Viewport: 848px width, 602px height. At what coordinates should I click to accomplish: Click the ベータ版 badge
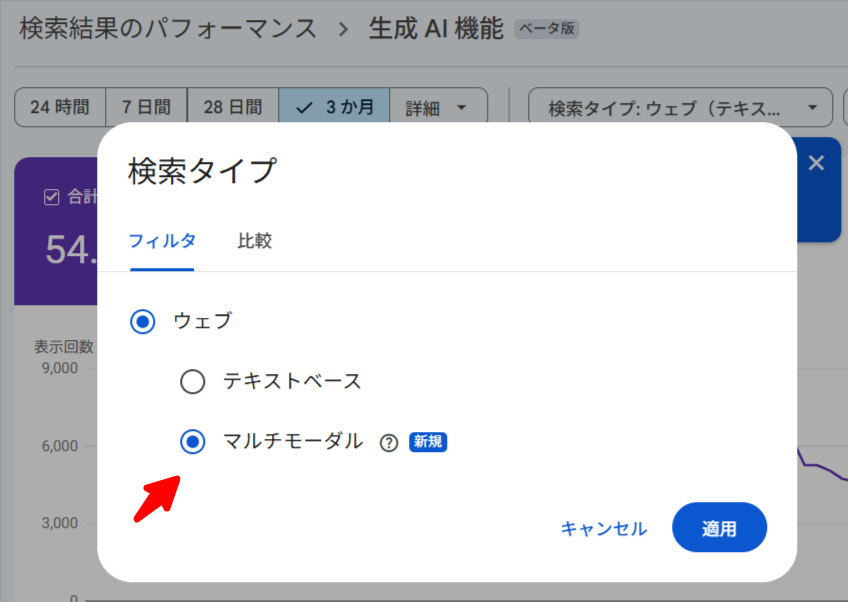[x=547, y=29]
